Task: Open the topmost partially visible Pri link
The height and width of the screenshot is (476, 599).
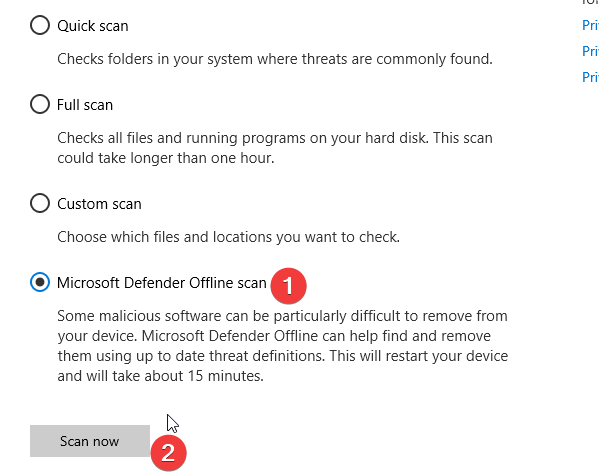Action: click(x=590, y=25)
